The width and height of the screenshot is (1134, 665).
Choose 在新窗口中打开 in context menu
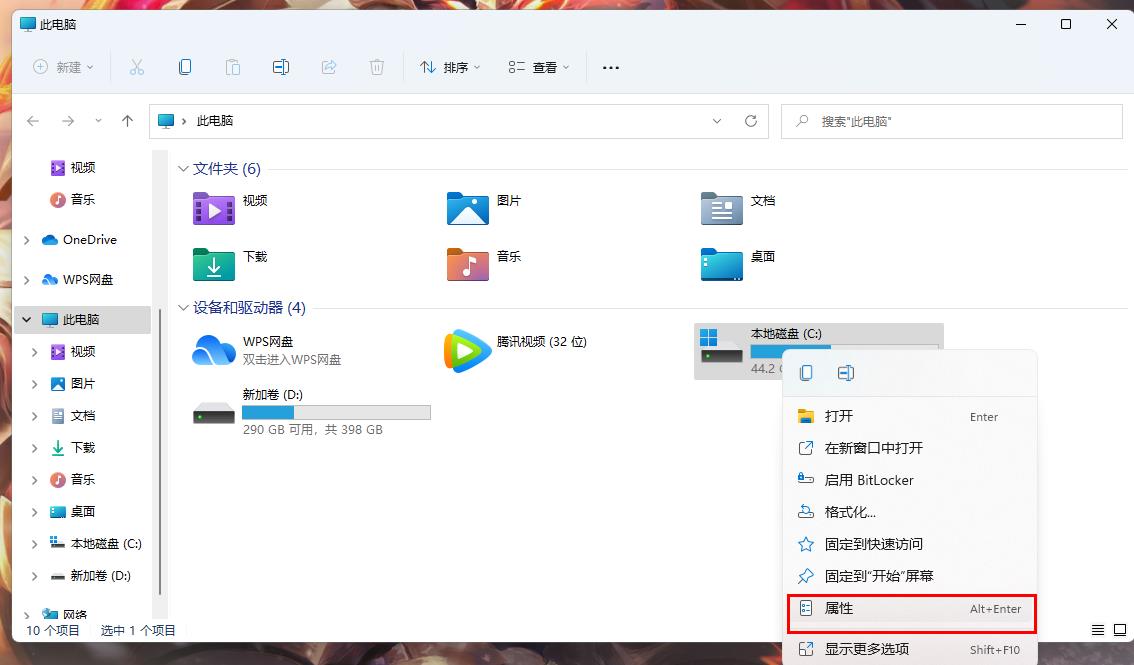tap(911, 448)
